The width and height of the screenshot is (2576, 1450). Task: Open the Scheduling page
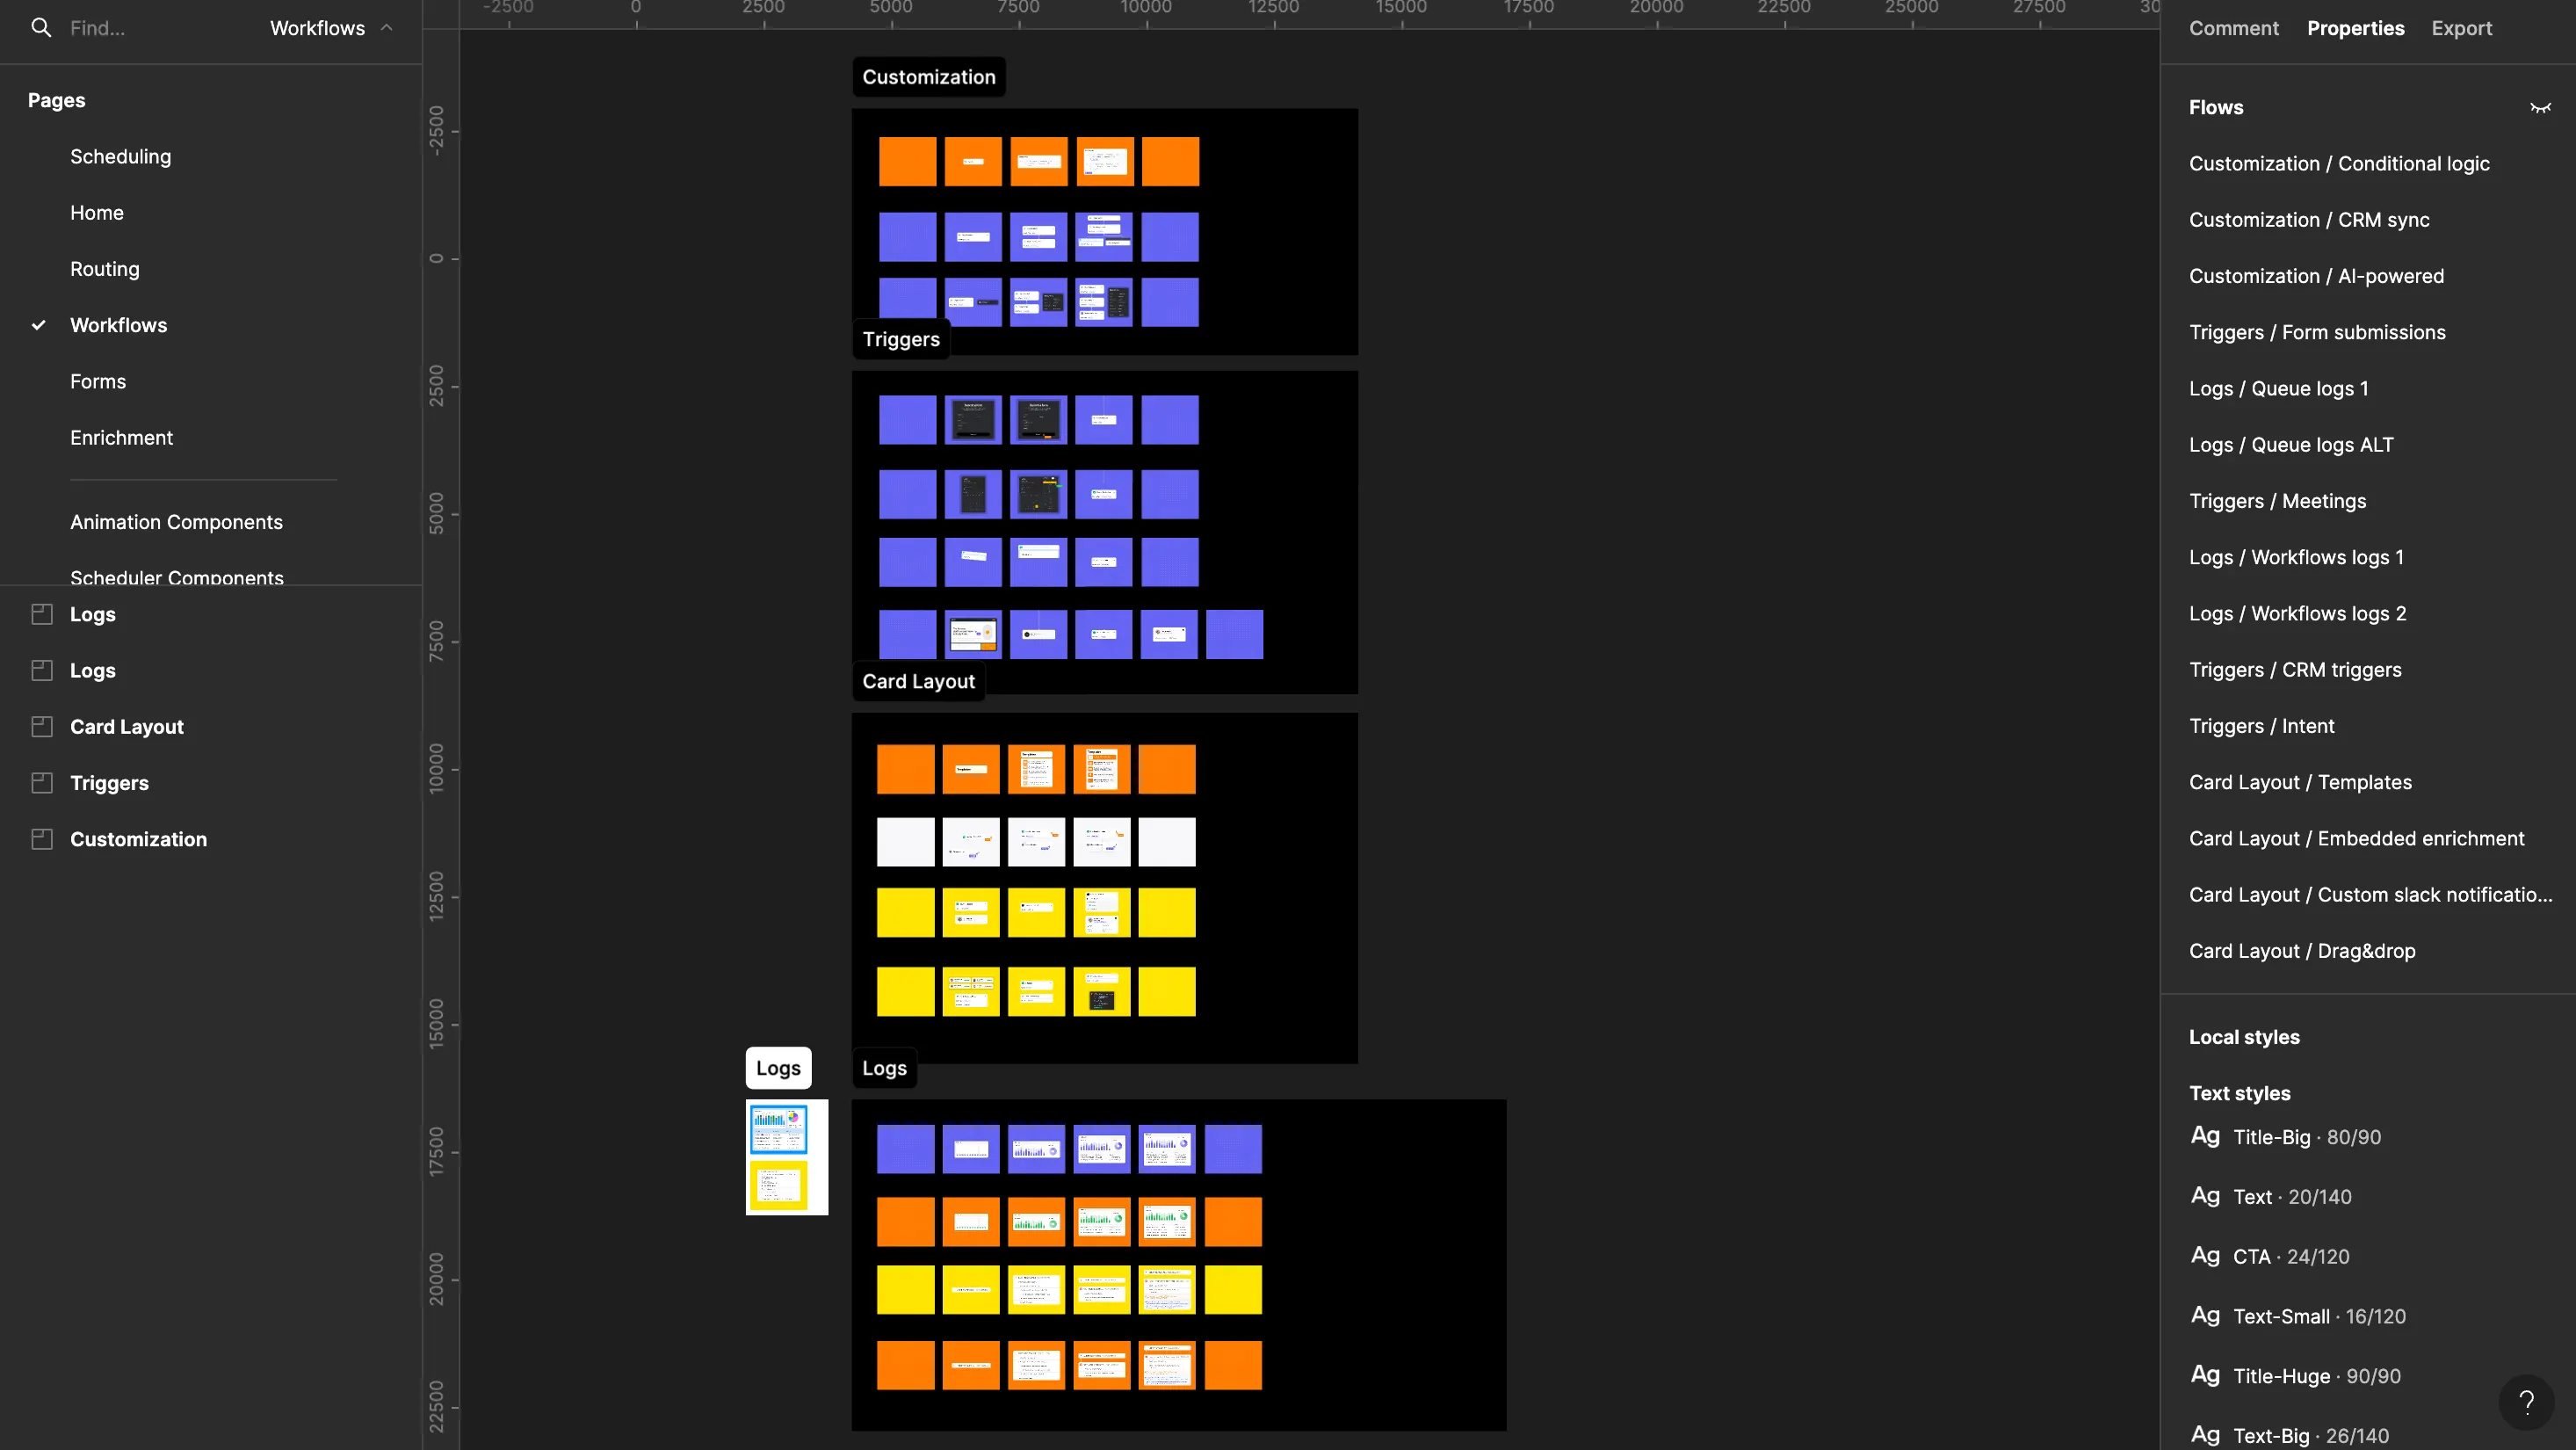[120, 157]
